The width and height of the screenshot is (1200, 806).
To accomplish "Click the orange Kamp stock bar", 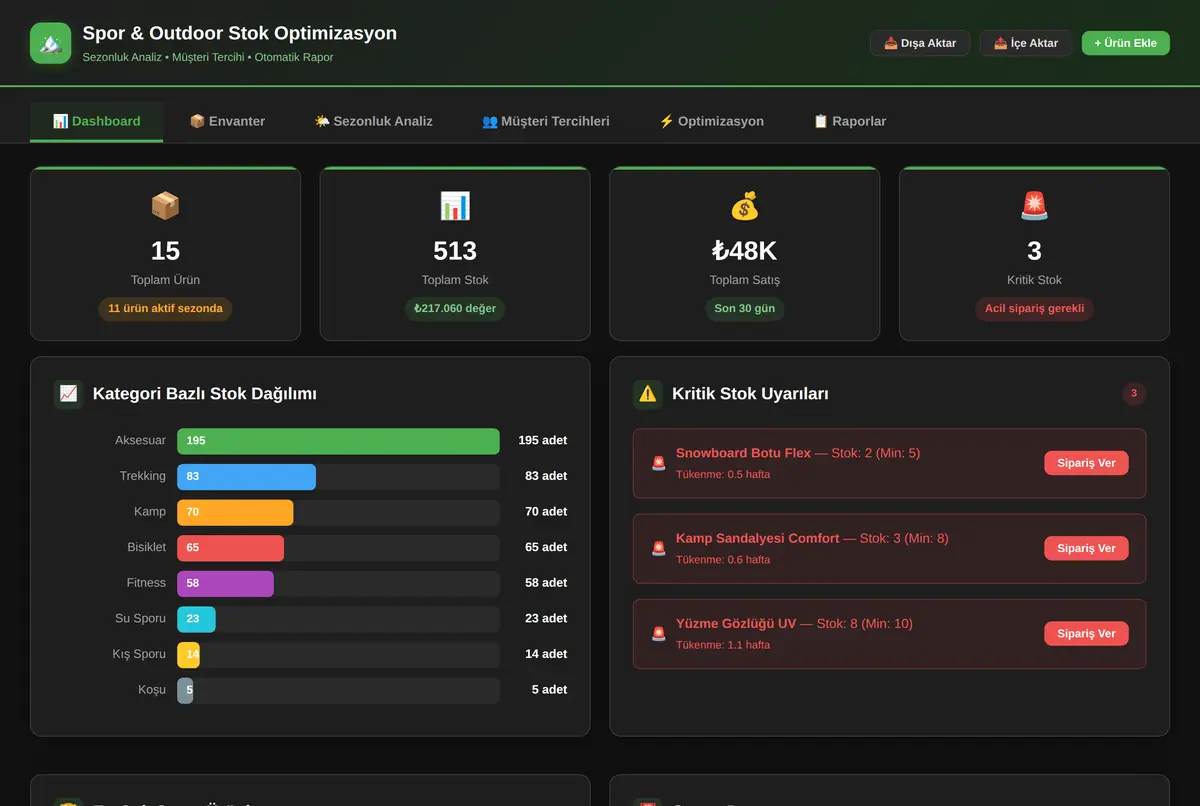I will pos(235,512).
